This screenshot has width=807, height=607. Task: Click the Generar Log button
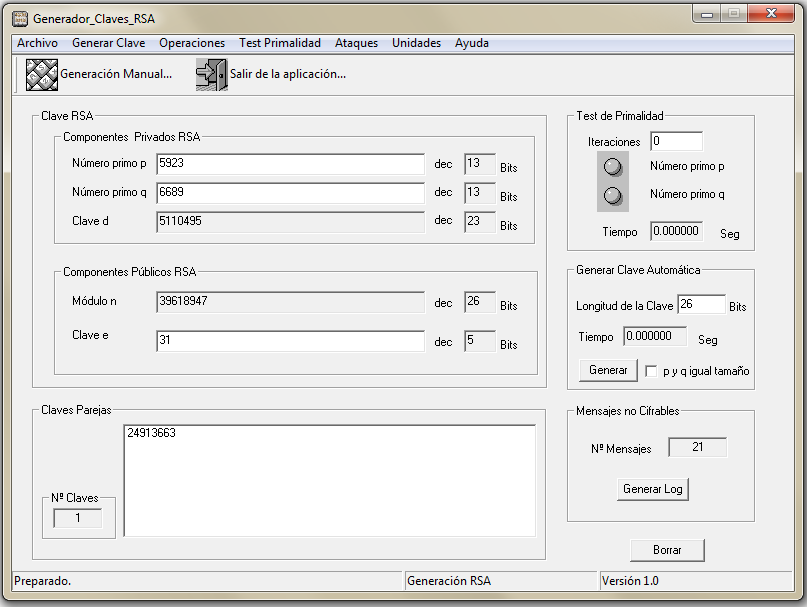[653, 489]
